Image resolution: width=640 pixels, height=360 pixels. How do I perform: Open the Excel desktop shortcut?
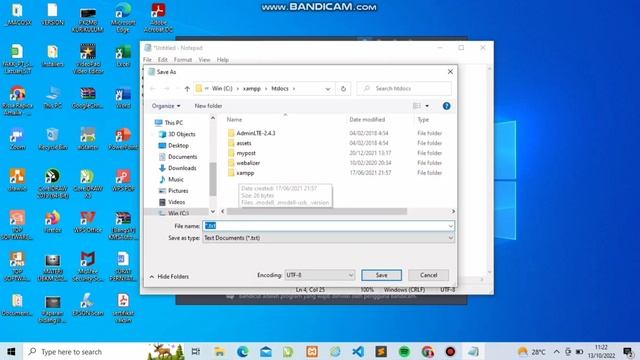click(123, 56)
